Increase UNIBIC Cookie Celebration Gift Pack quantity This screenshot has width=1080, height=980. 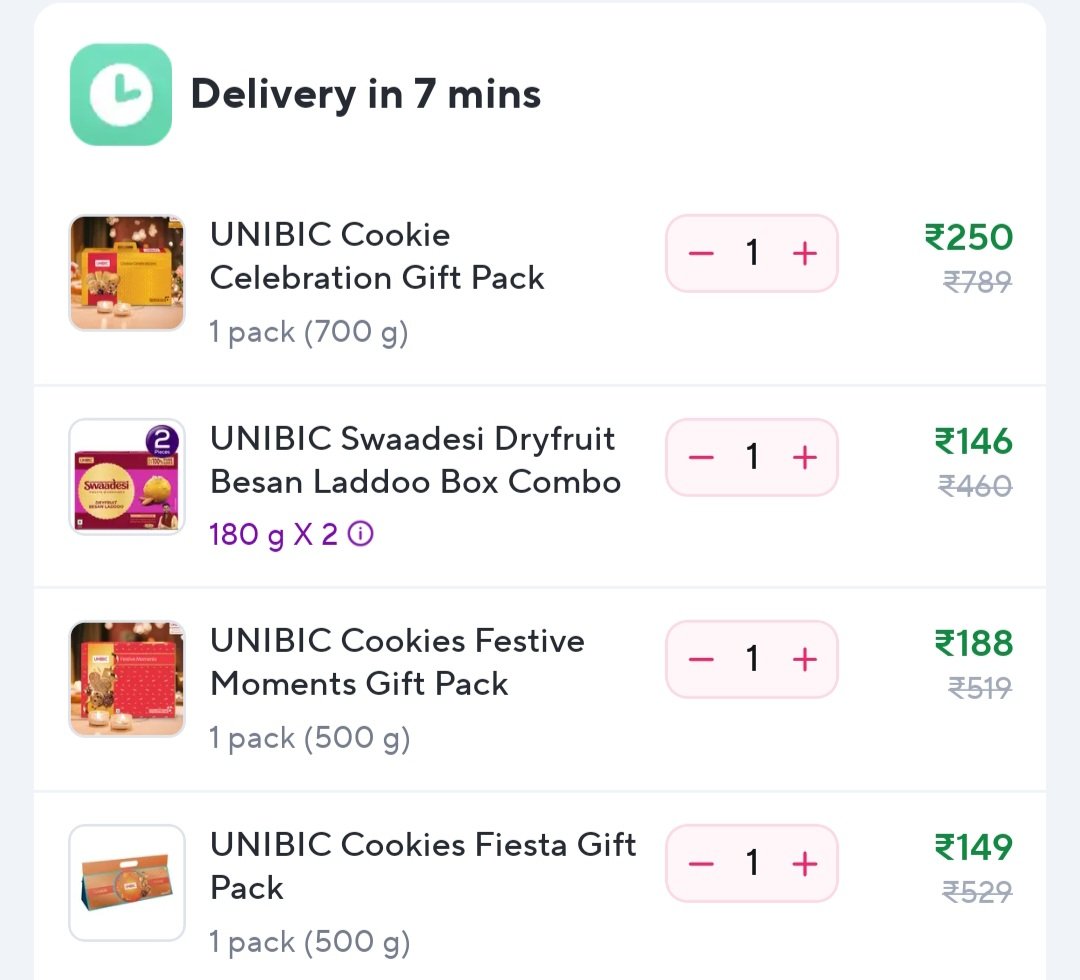[805, 254]
